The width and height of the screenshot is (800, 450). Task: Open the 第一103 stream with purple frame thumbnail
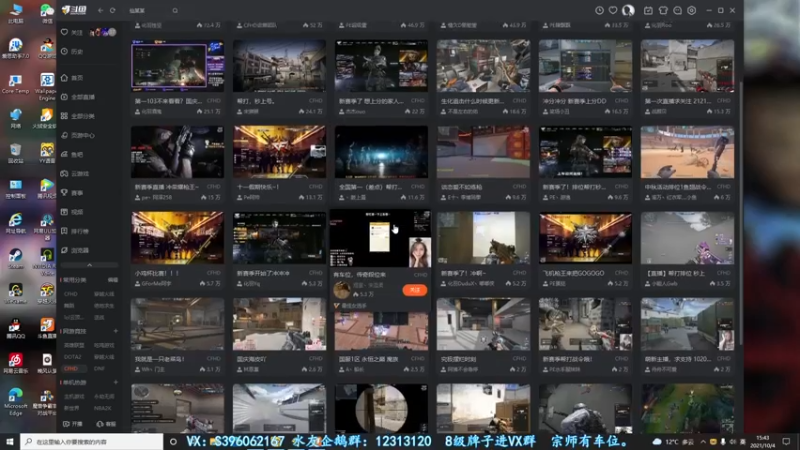pos(177,66)
